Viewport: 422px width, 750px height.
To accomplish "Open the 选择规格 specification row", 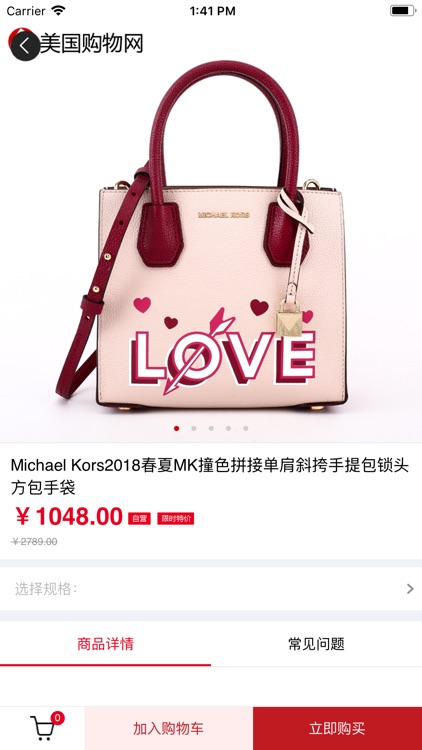I will coord(211,589).
